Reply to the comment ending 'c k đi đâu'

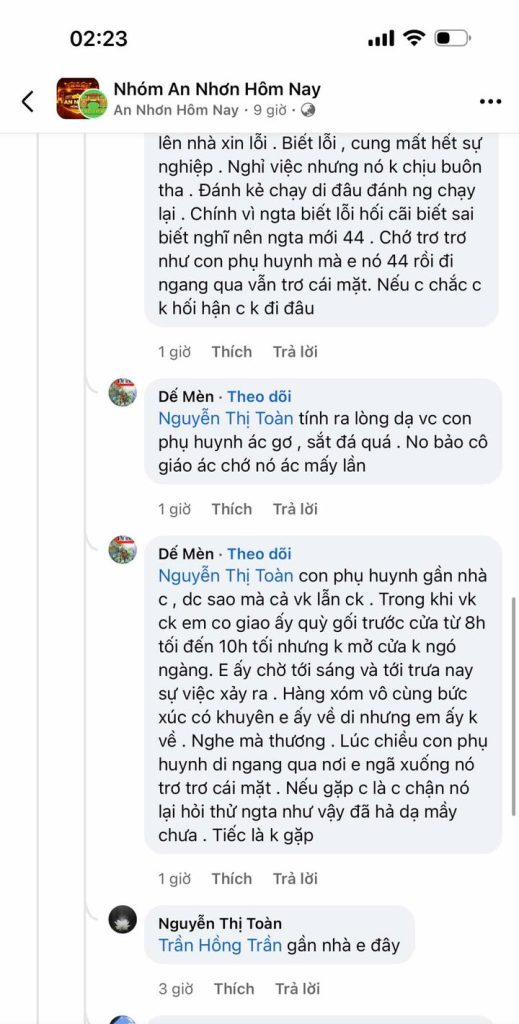[x=295, y=351]
